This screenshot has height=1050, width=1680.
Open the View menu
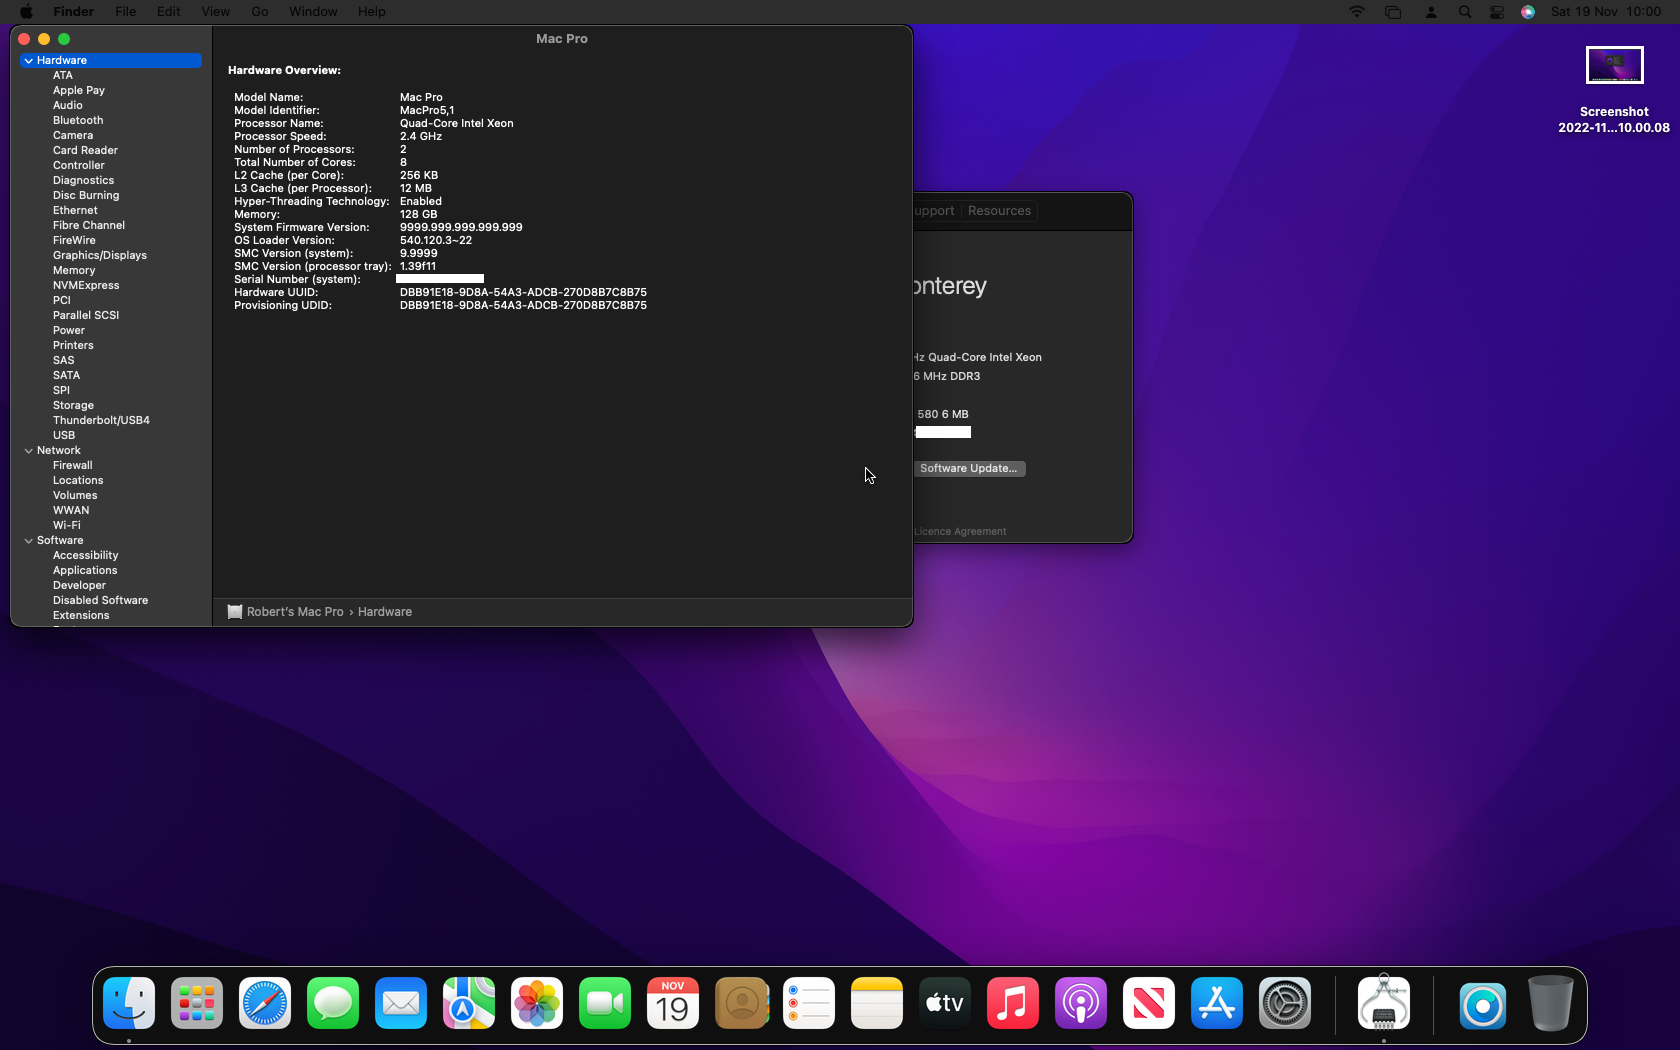(x=216, y=12)
